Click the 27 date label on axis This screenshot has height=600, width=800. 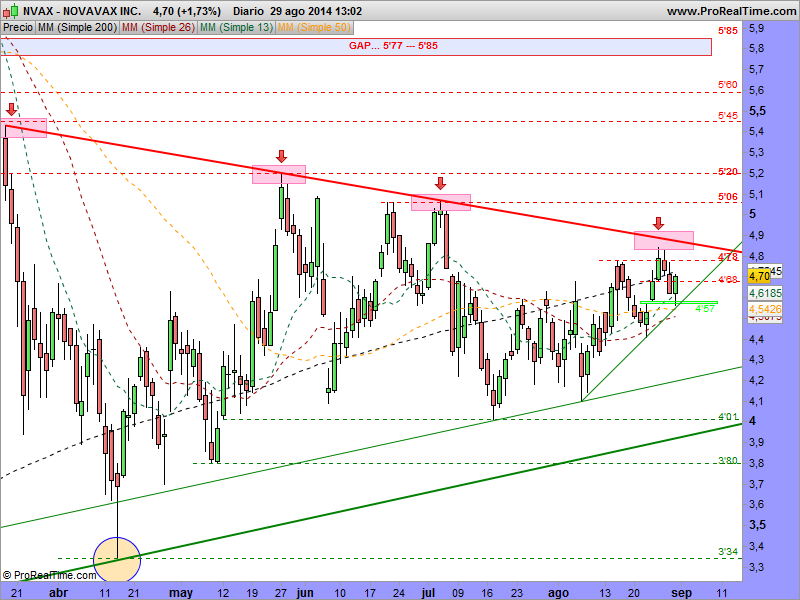[281, 593]
